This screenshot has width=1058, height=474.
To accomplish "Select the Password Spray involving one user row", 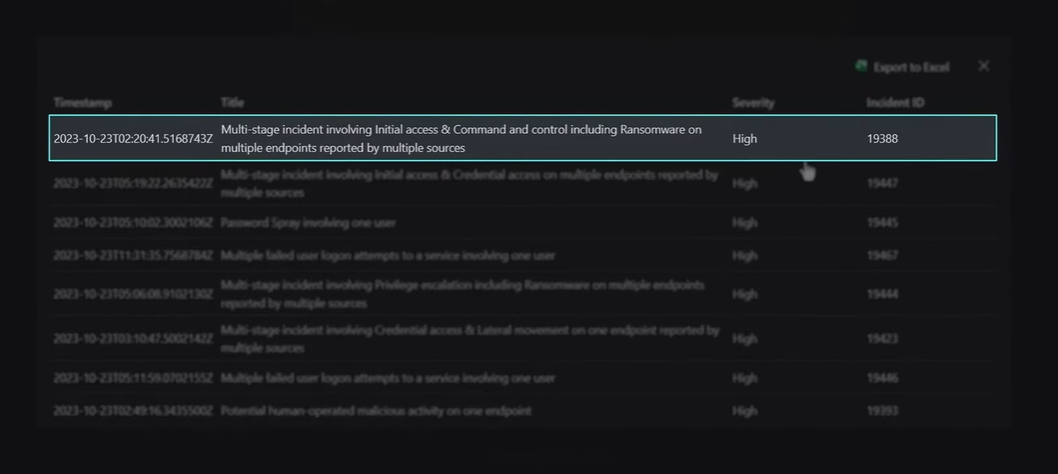I will (308, 222).
